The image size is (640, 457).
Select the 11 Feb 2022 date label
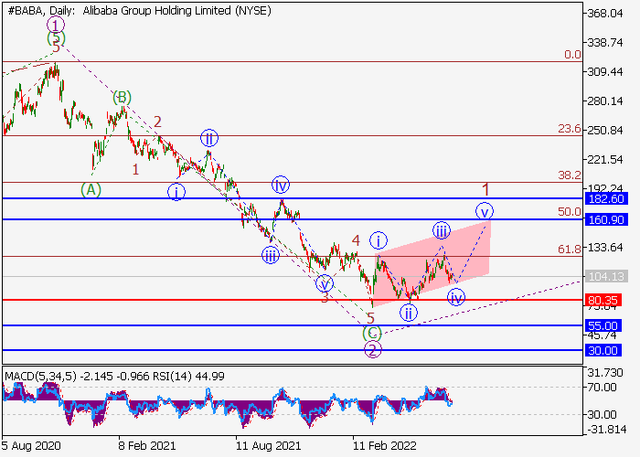[385, 445]
